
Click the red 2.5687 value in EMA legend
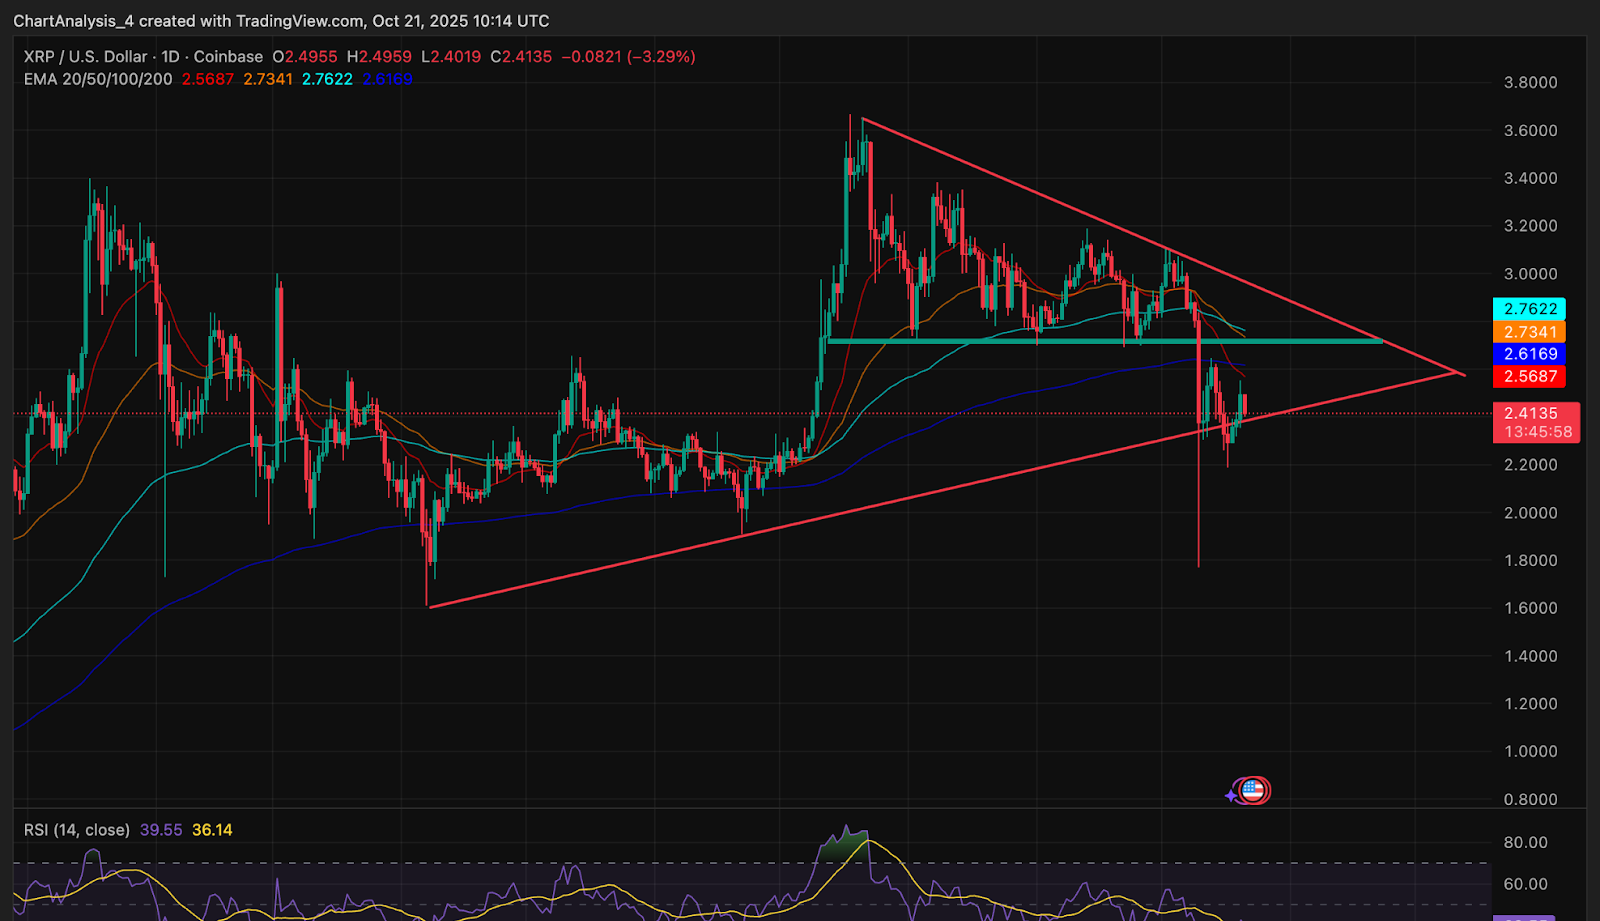208,79
